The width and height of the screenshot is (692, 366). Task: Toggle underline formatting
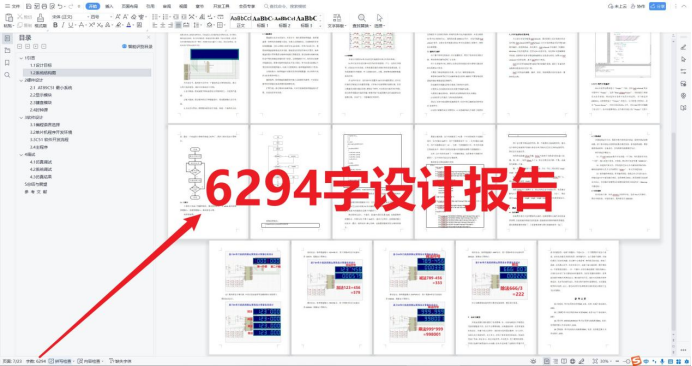tap(70, 25)
